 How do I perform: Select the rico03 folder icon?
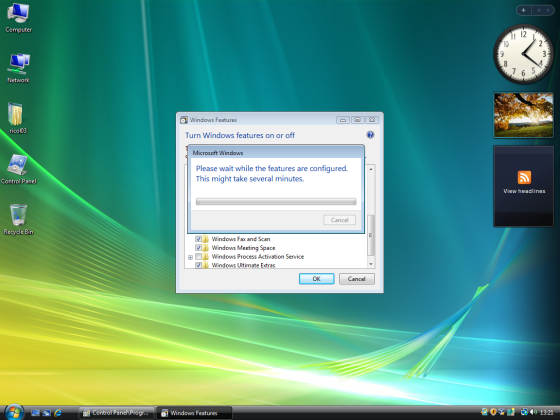point(18,118)
